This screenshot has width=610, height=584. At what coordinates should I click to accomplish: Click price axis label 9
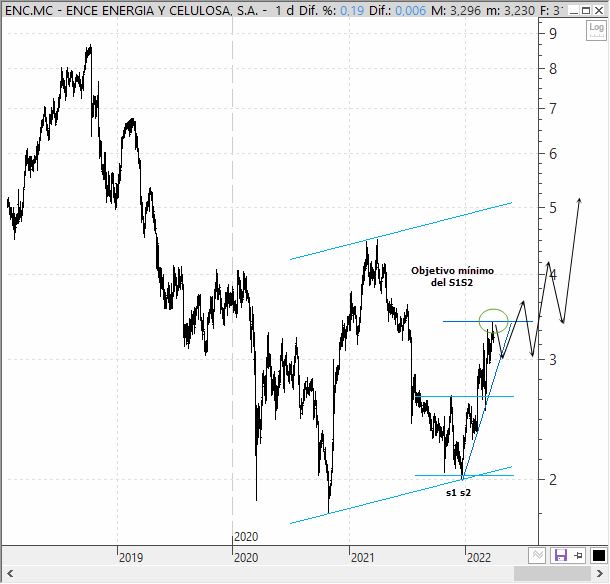[x=553, y=34]
